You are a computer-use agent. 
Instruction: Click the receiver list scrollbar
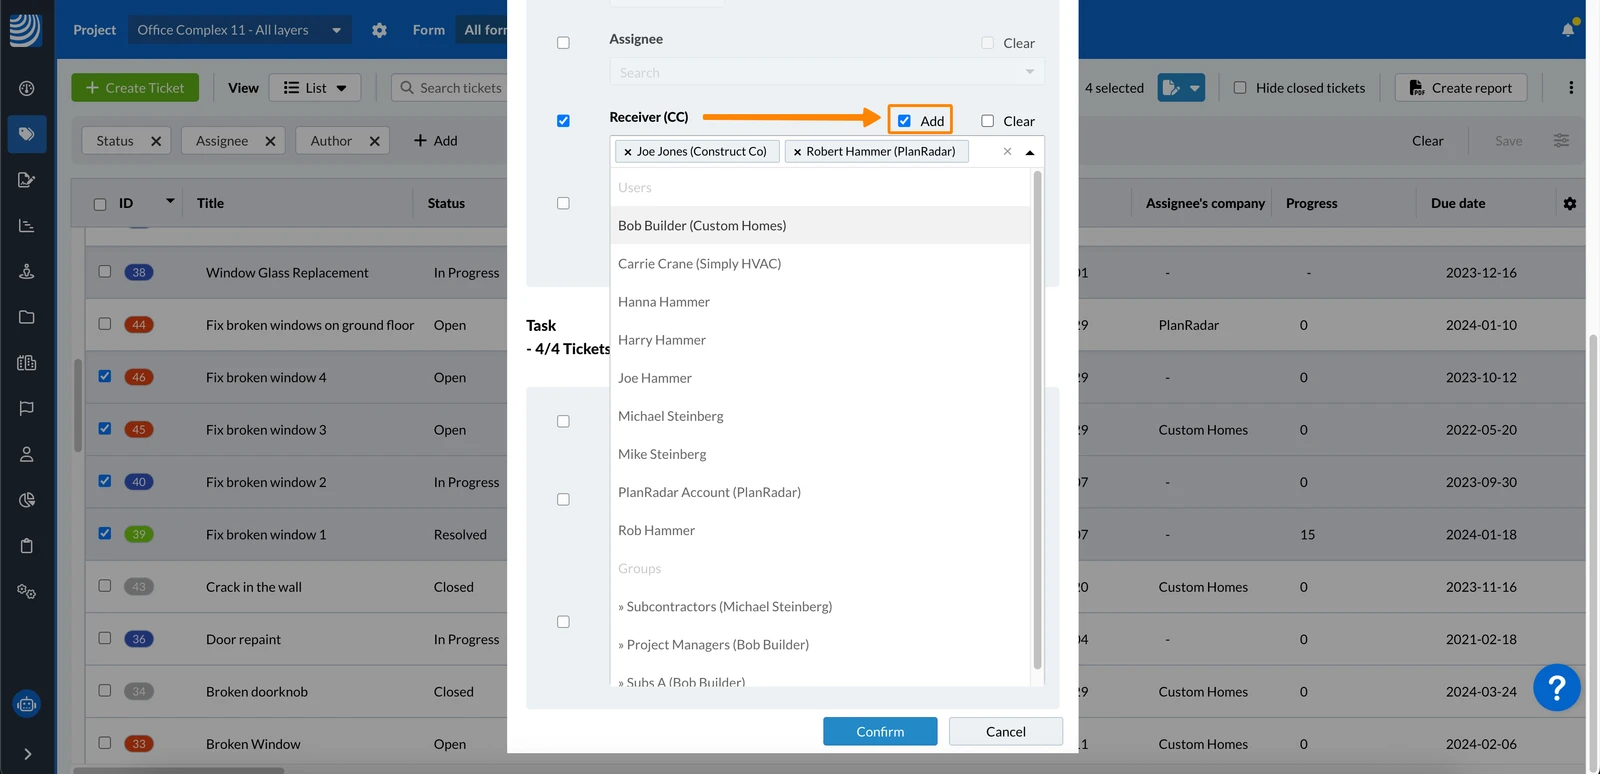coord(1037,420)
